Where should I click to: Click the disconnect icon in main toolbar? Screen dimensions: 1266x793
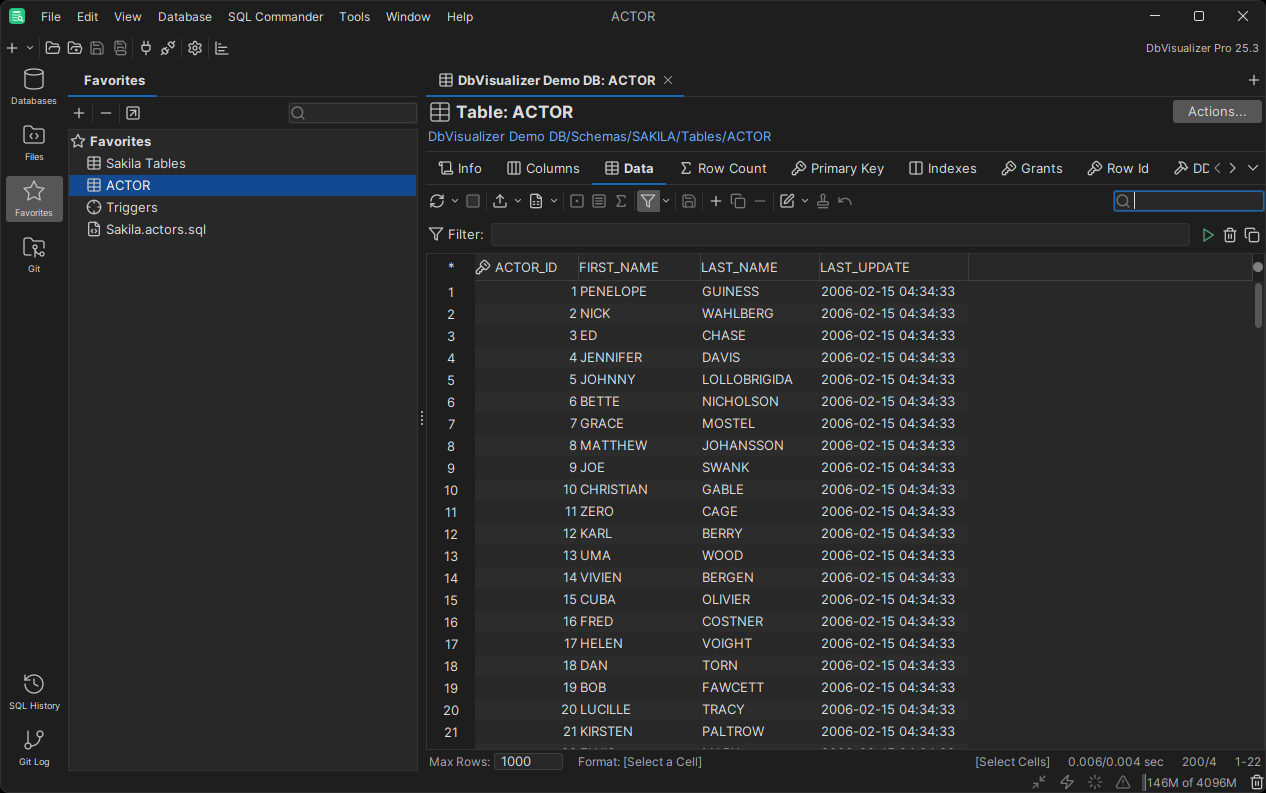(x=167, y=48)
